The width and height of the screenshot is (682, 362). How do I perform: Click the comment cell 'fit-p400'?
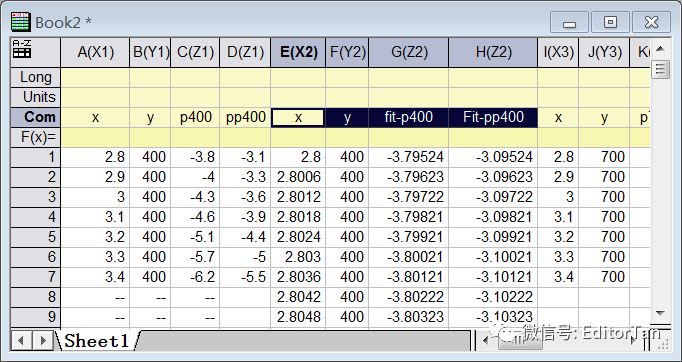click(x=408, y=117)
